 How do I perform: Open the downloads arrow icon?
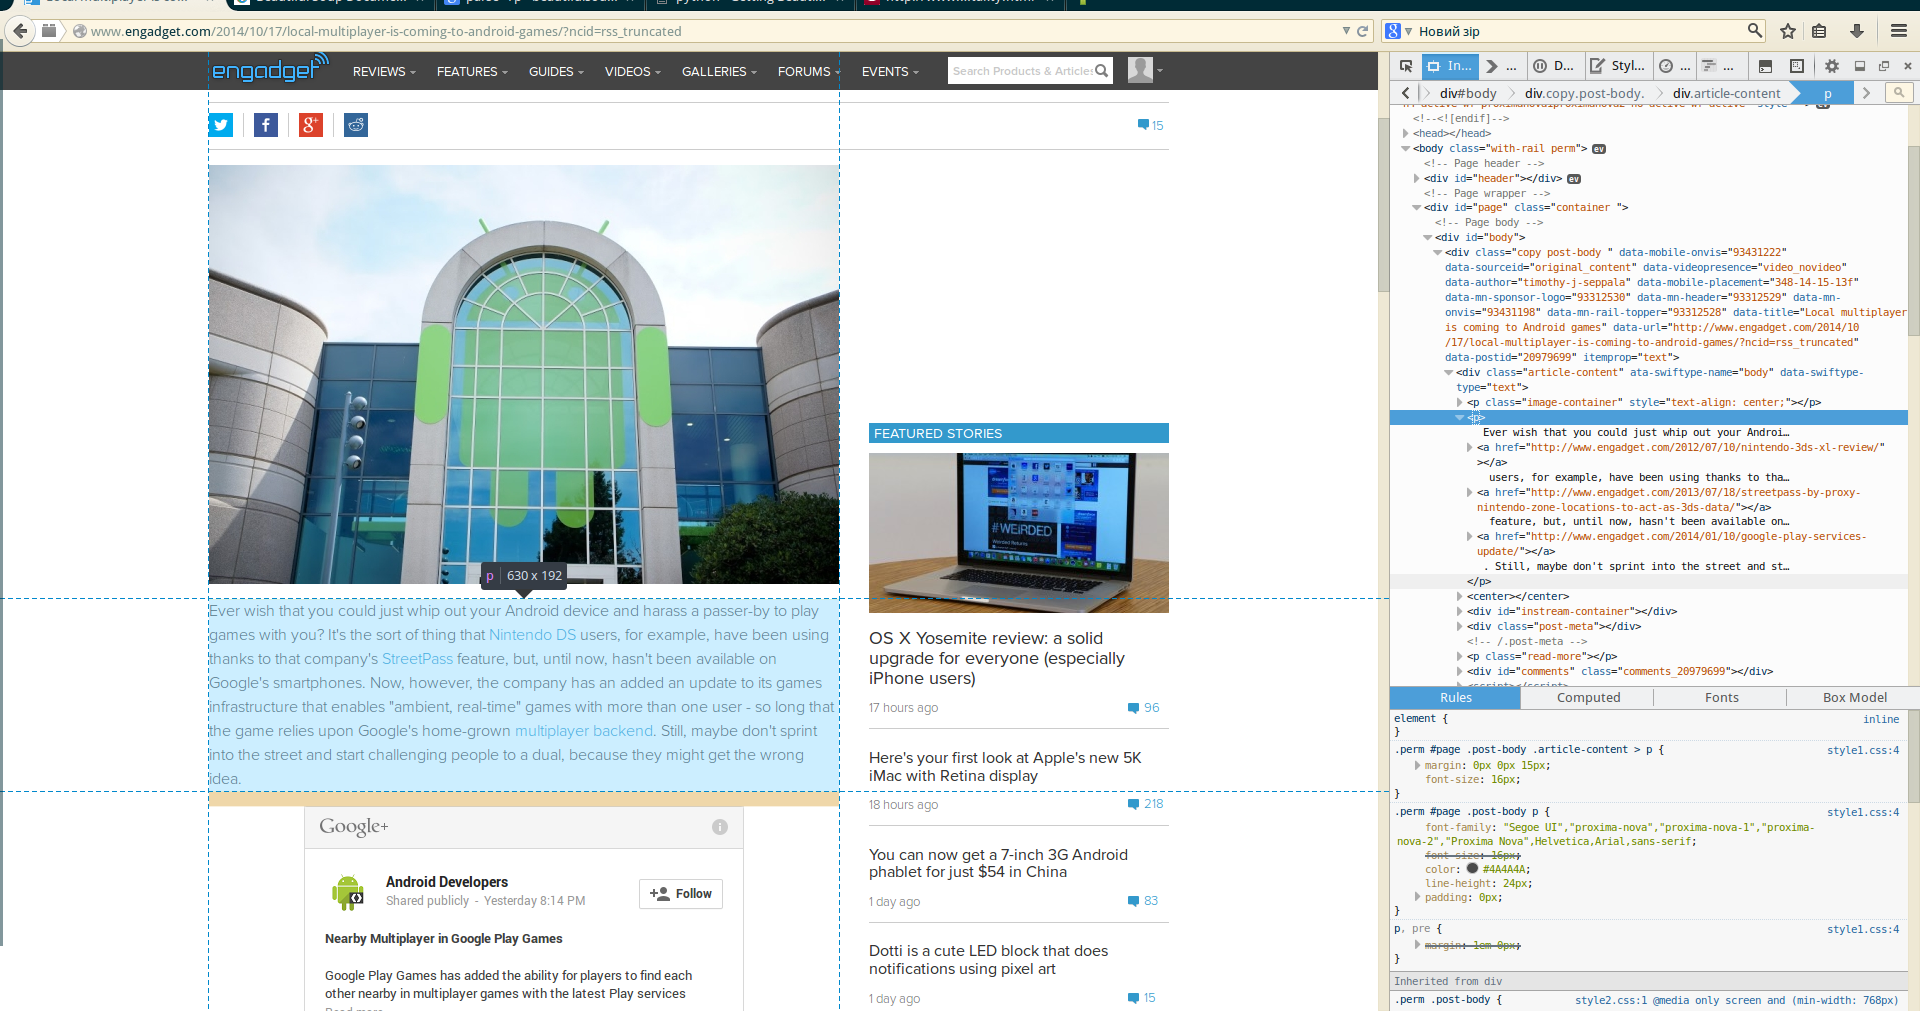(x=1857, y=31)
